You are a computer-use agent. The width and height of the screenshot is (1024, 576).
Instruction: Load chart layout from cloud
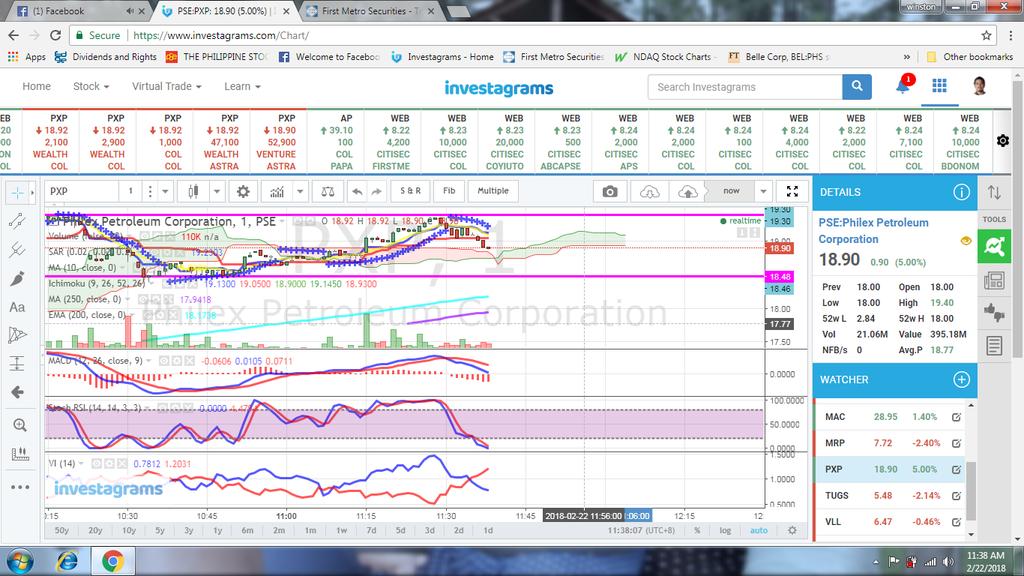pos(650,191)
